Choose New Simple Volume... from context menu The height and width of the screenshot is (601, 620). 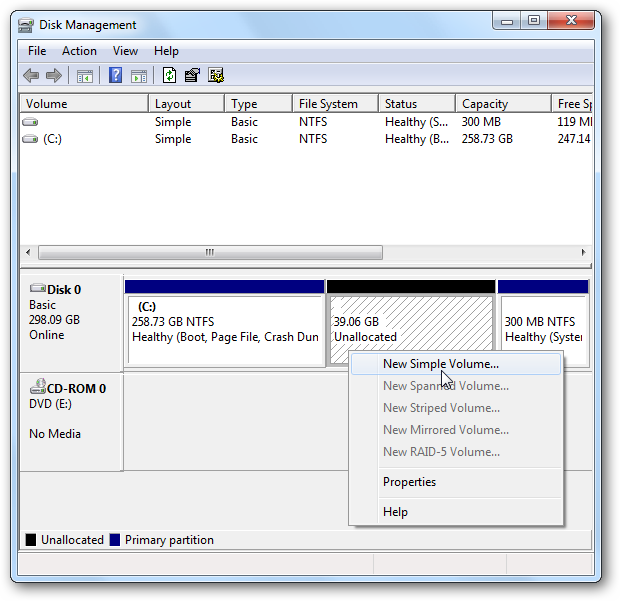click(456, 364)
